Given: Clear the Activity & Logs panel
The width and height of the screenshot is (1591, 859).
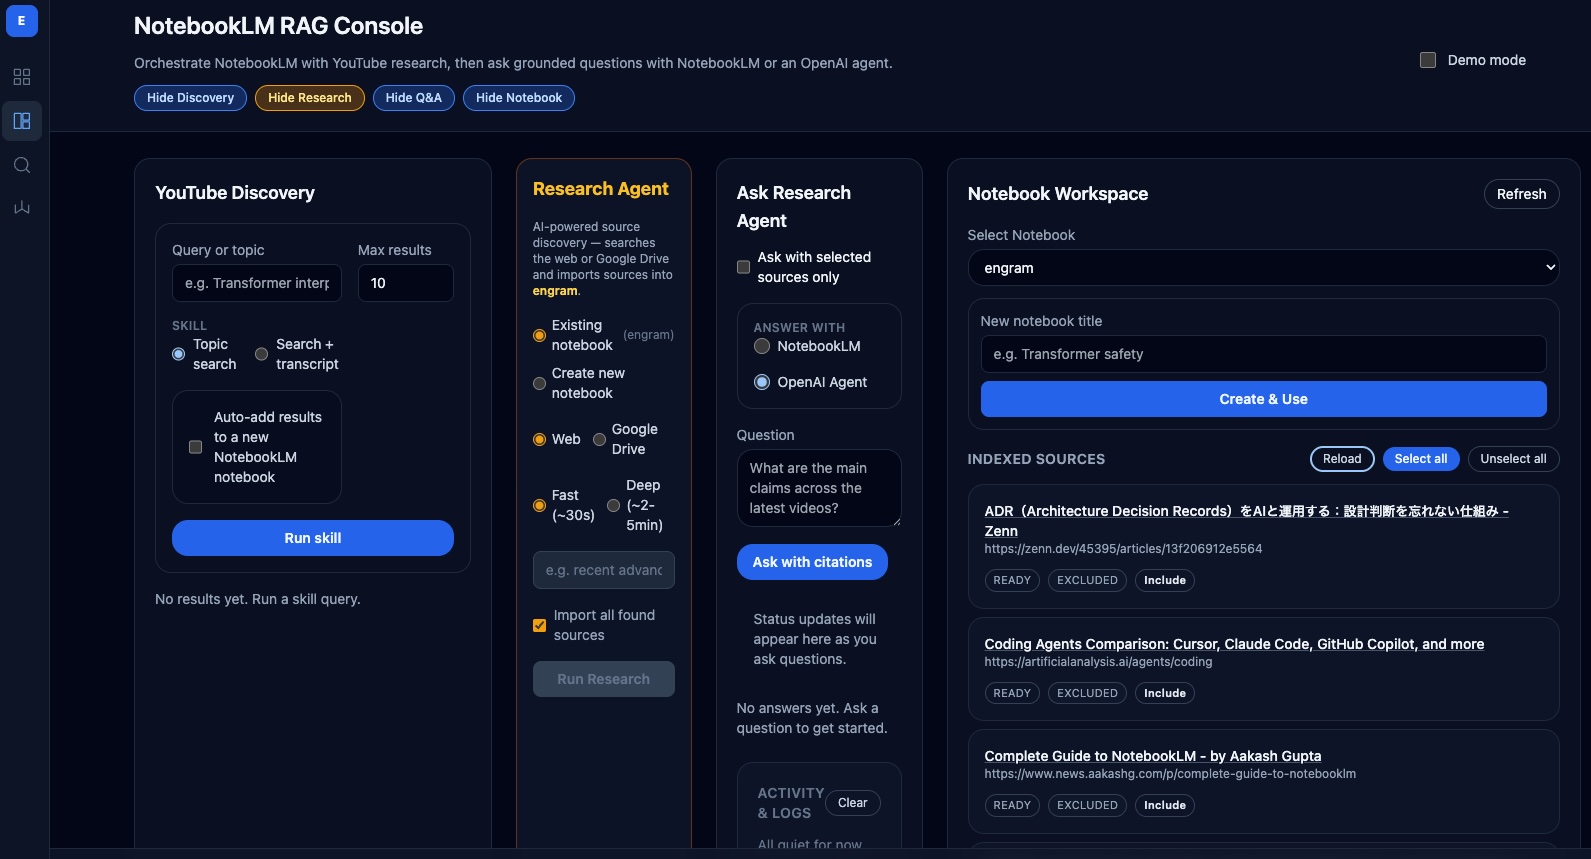Looking at the screenshot, I should pyautogui.click(x=853, y=803).
